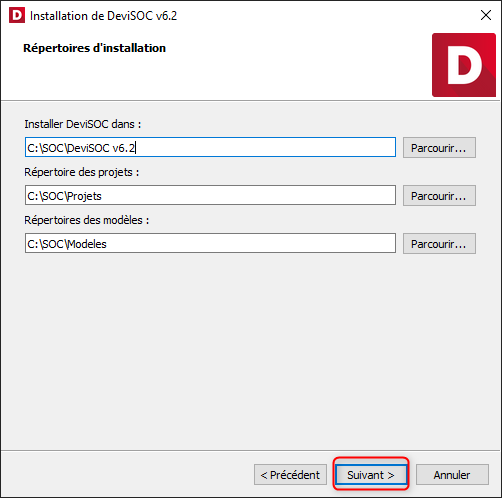This screenshot has width=502, height=498.
Task: Click the "Installer DeviSOC dans :" label
Action: pyautogui.click(x=83, y=124)
